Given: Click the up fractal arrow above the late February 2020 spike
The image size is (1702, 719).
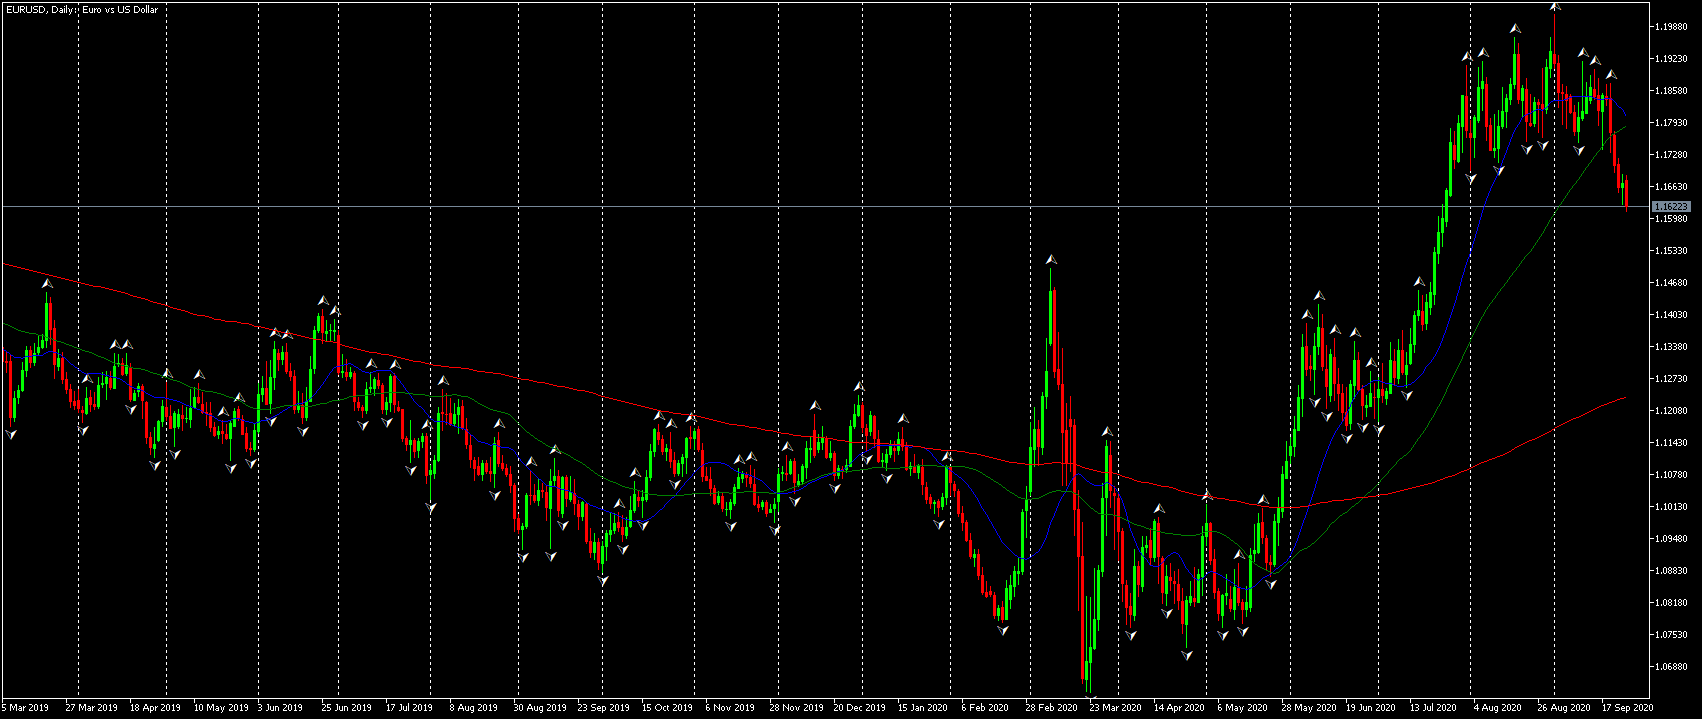Looking at the screenshot, I should click(1051, 260).
